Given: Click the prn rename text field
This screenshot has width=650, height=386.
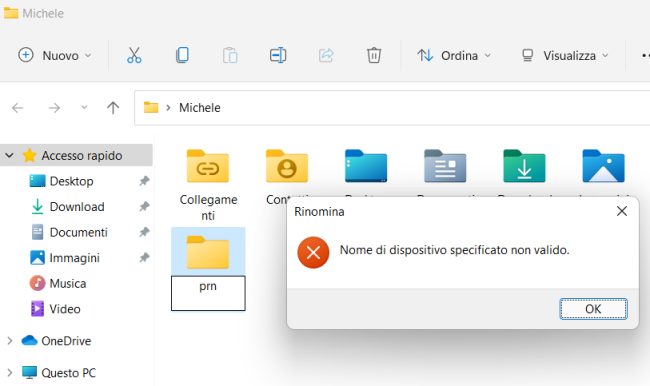Looking at the screenshot, I should coord(208,293).
